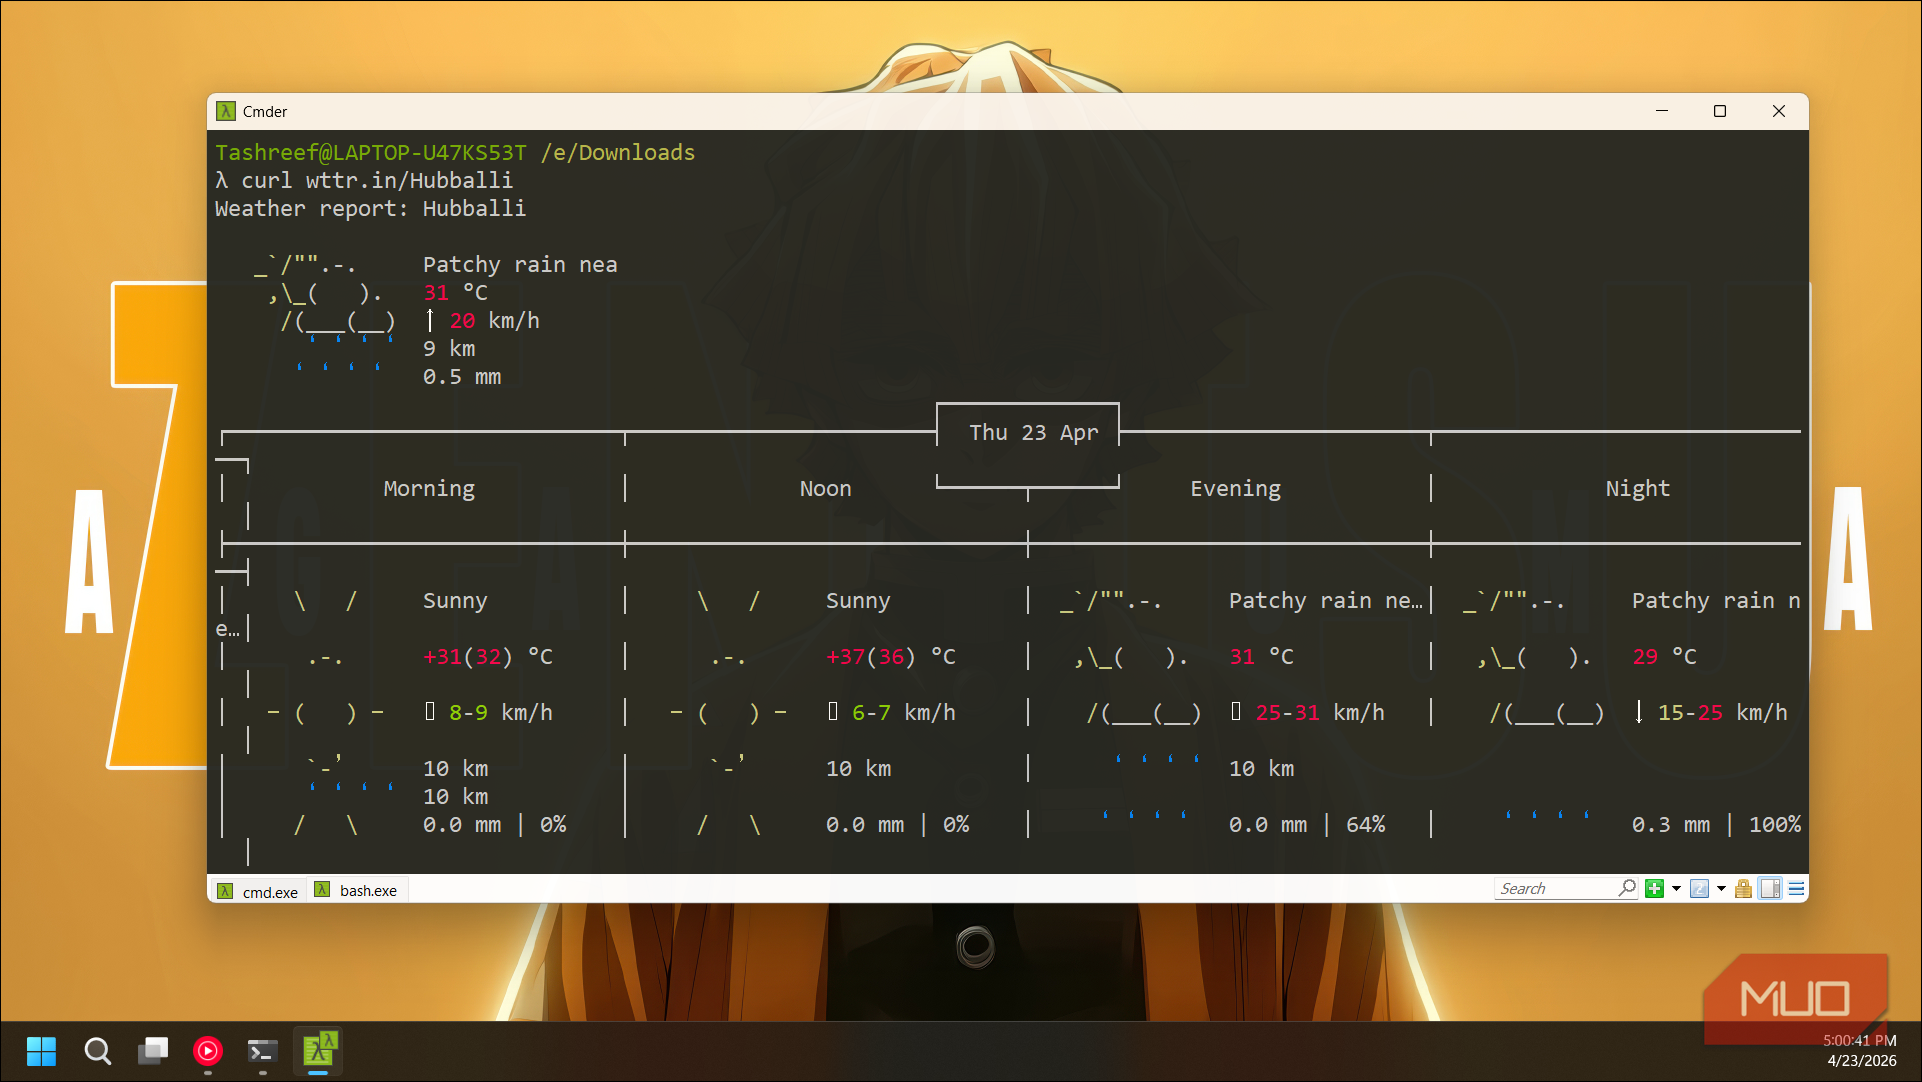Click the 'curl wttr.in/Hubballi' command text
The image size is (1922, 1082).
[377, 181]
